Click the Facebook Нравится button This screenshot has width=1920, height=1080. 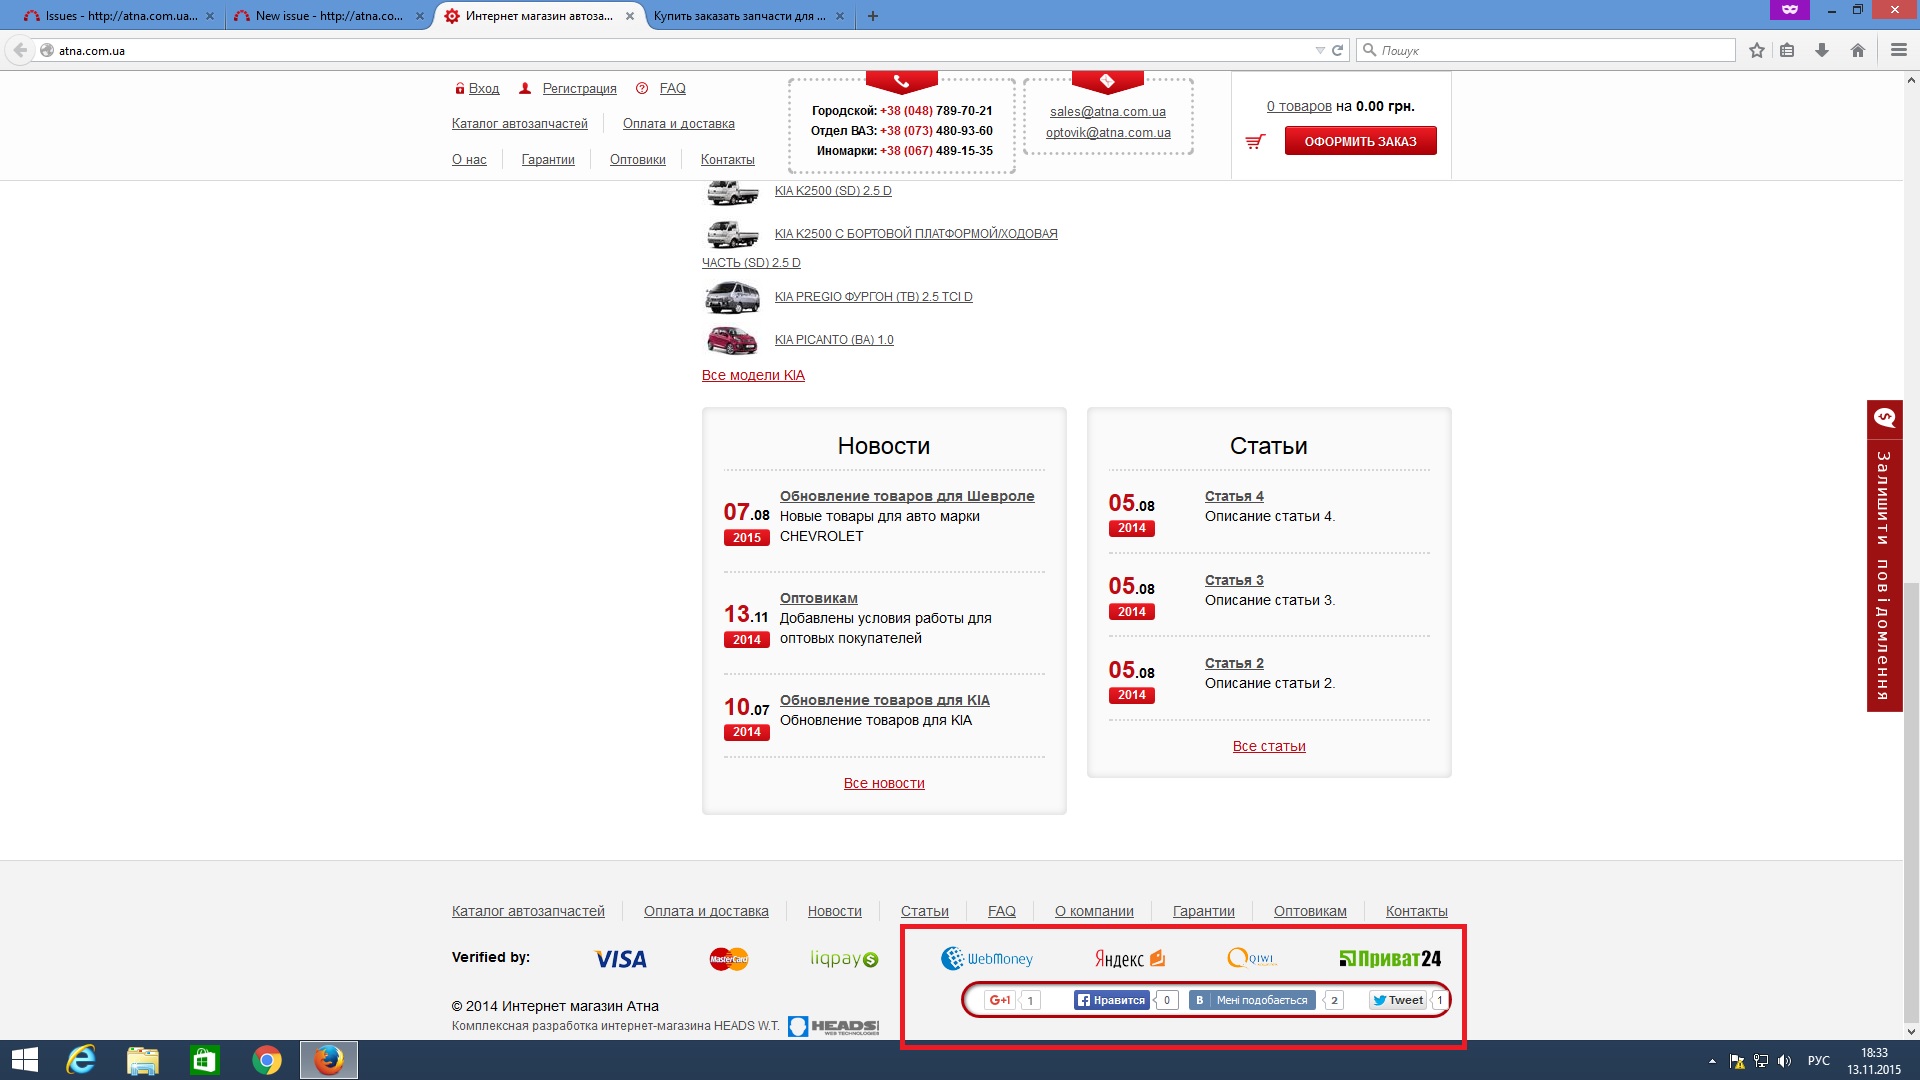1111,1000
